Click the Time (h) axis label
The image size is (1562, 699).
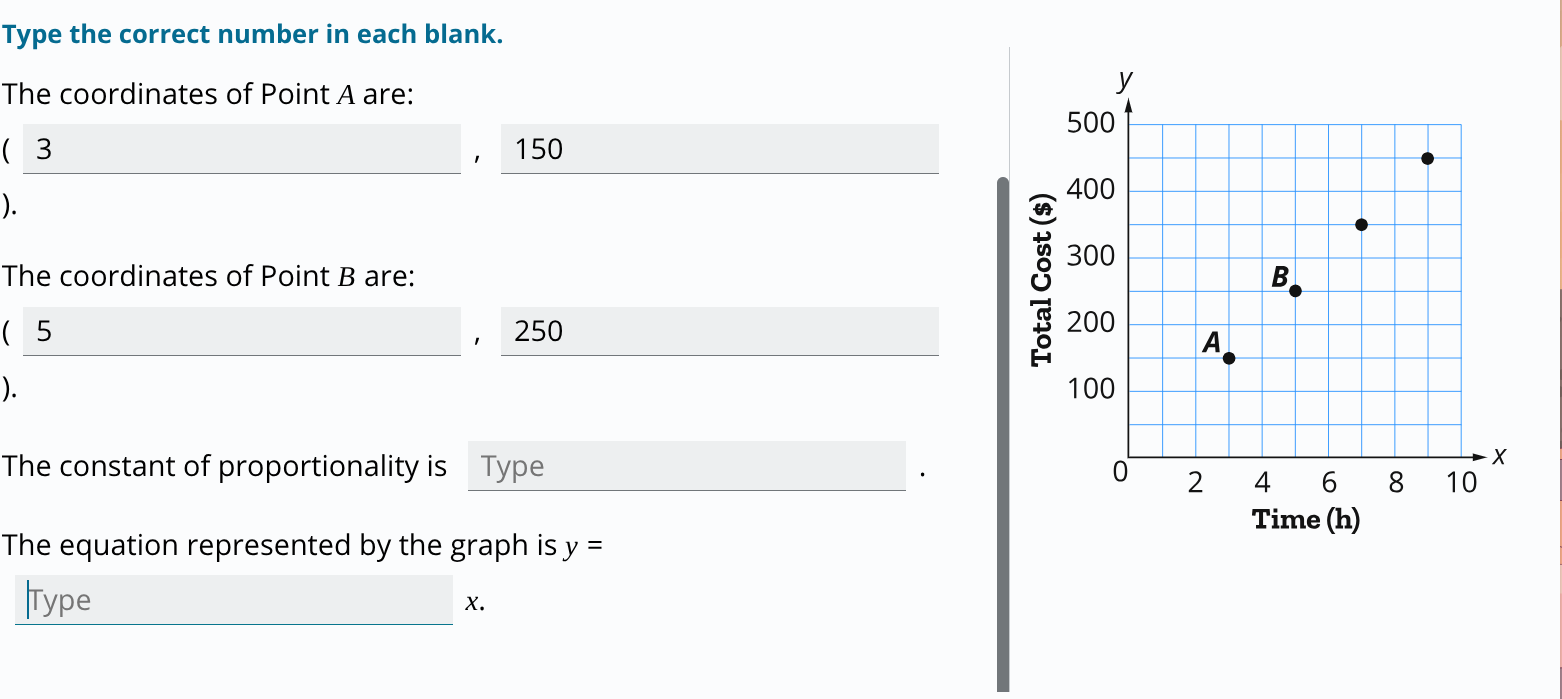click(x=1308, y=520)
